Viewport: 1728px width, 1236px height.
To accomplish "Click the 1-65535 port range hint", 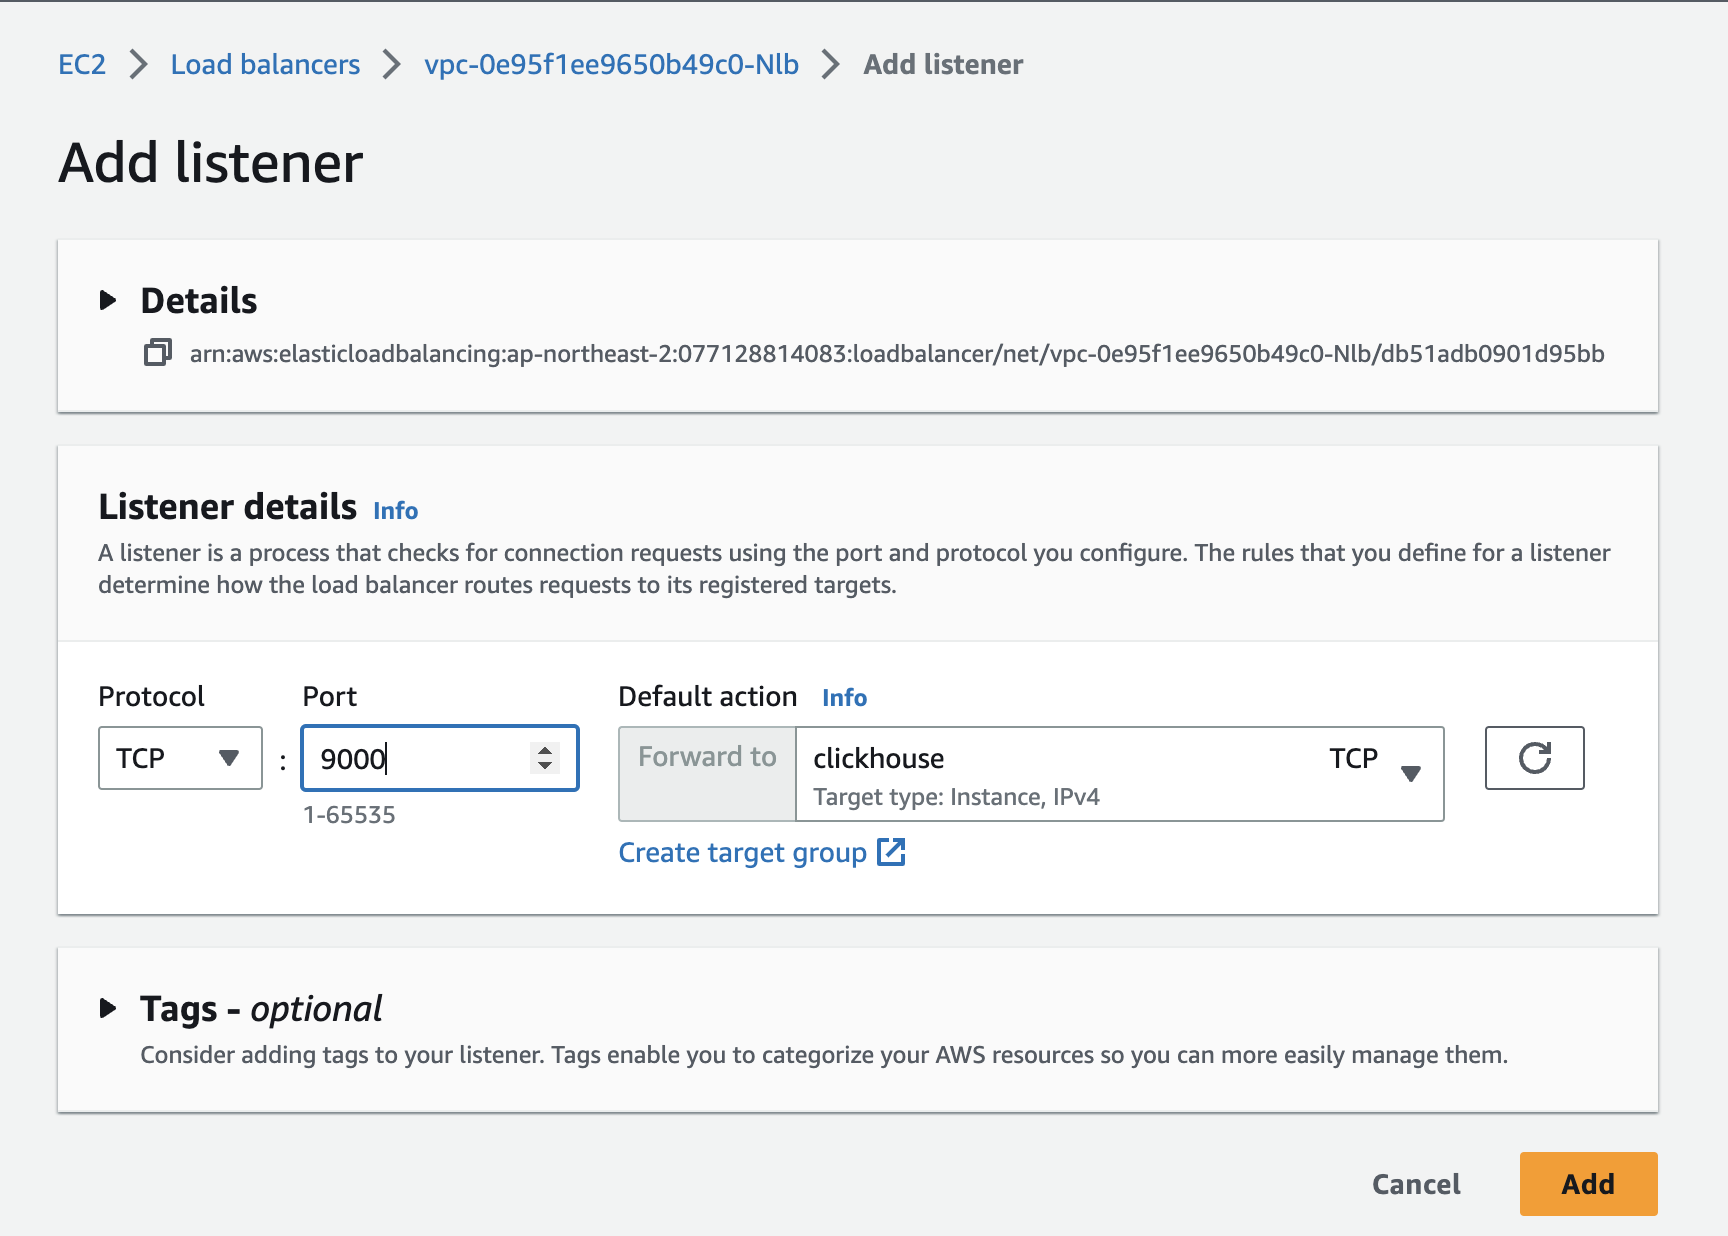I will [x=349, y=815].
